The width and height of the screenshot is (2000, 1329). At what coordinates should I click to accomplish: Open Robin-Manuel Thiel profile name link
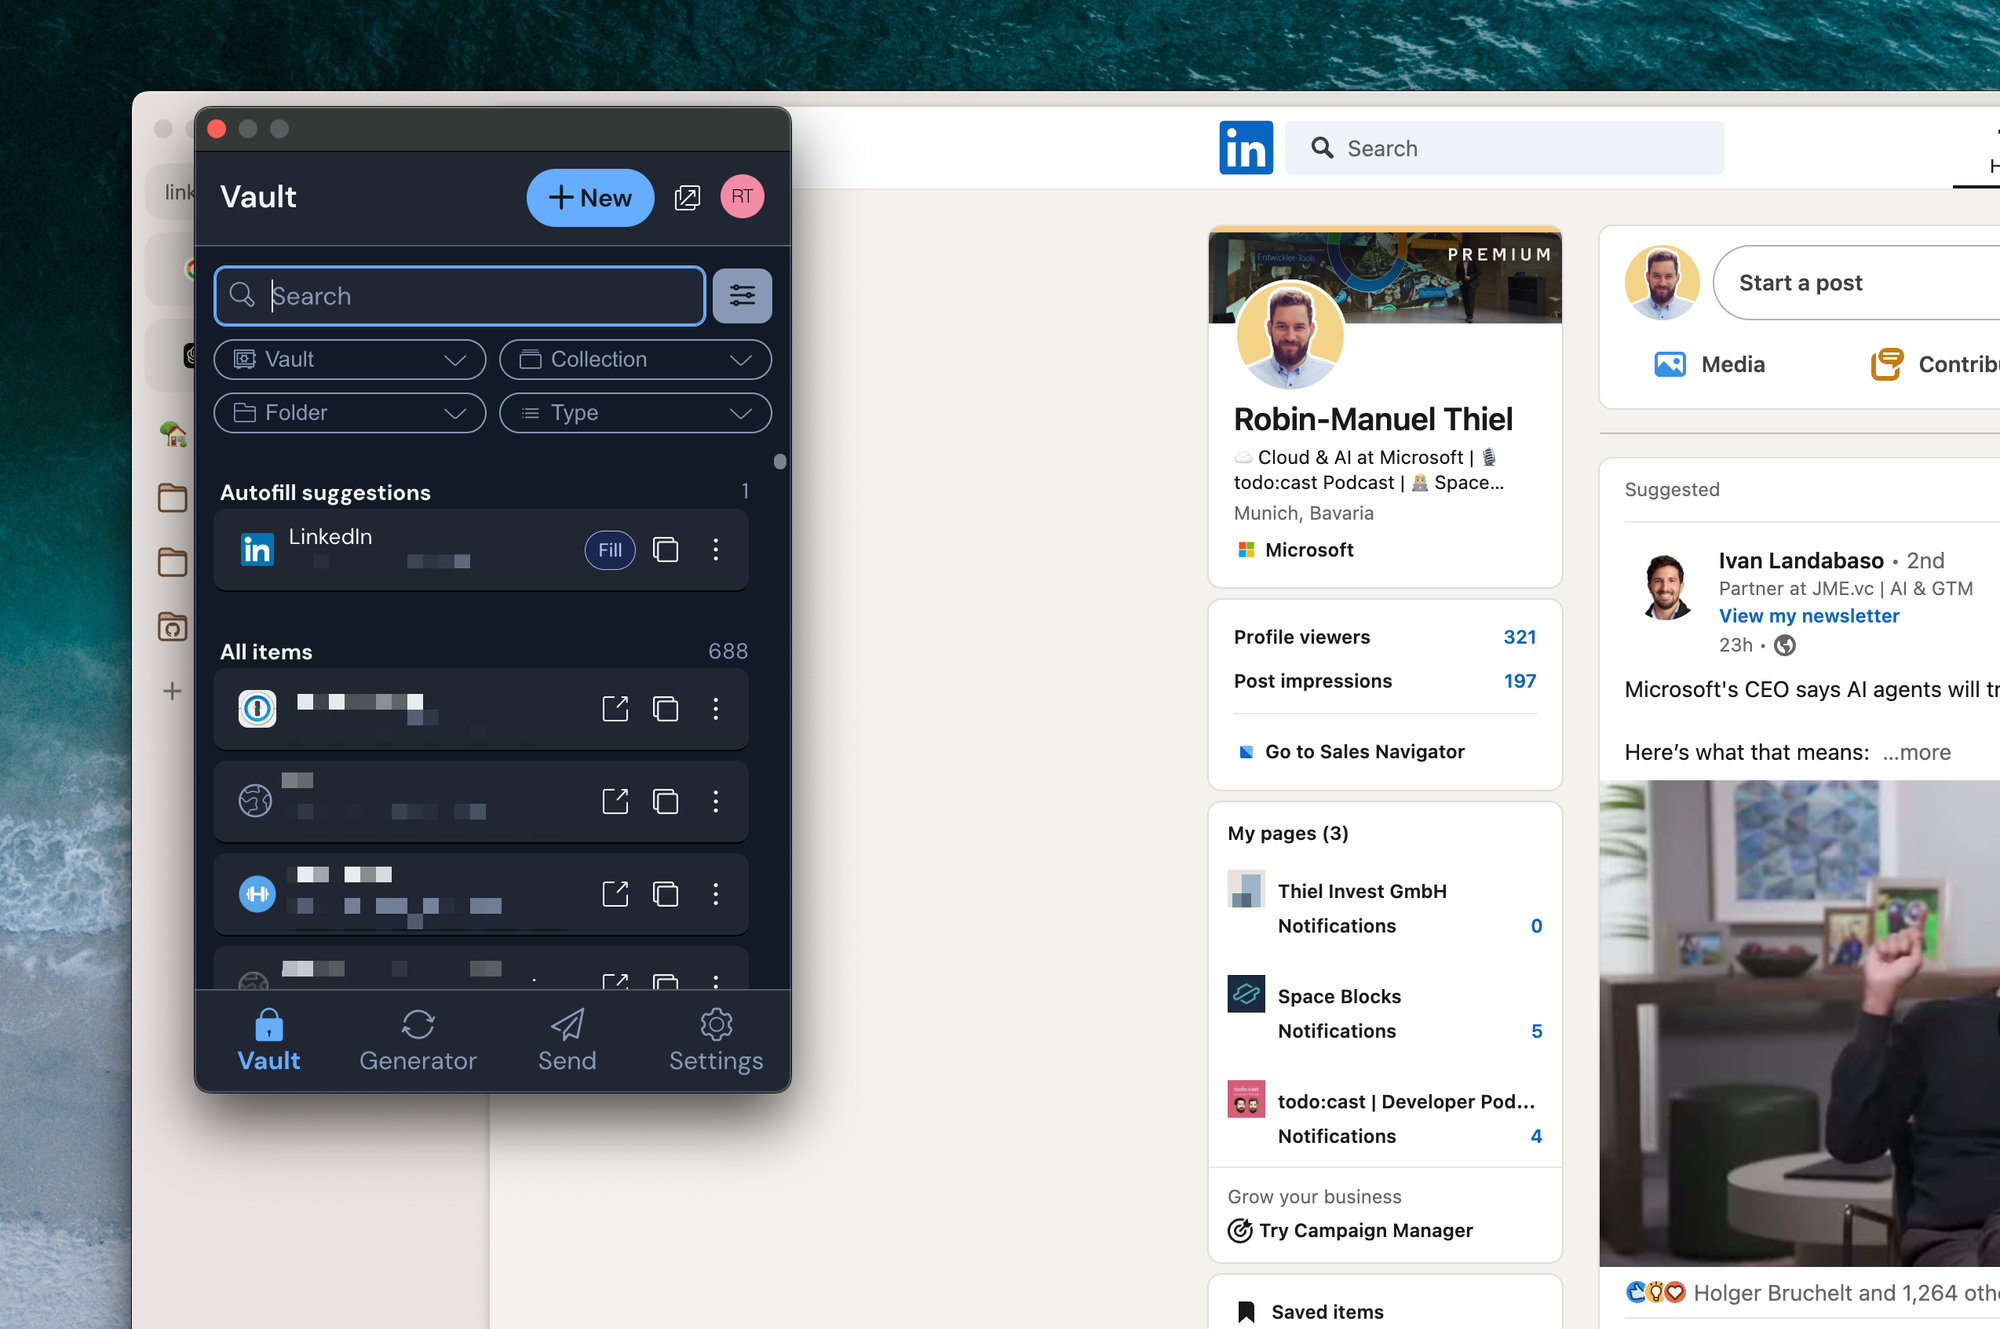pos(1373,419)
